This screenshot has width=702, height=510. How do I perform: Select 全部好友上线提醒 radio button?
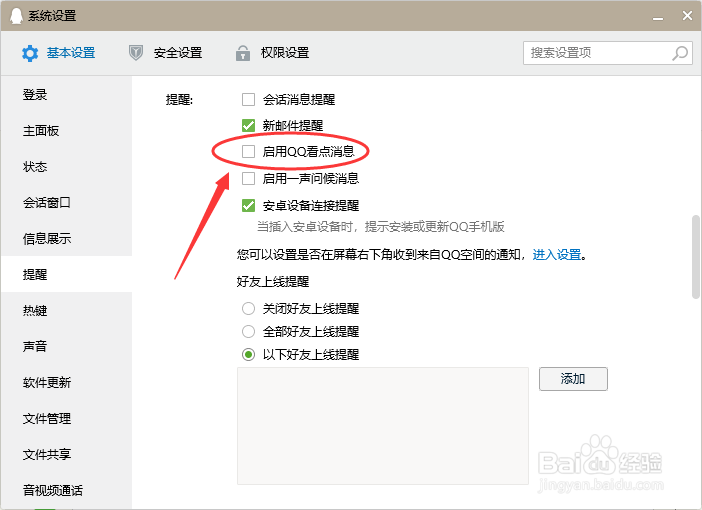pos(248,332)
